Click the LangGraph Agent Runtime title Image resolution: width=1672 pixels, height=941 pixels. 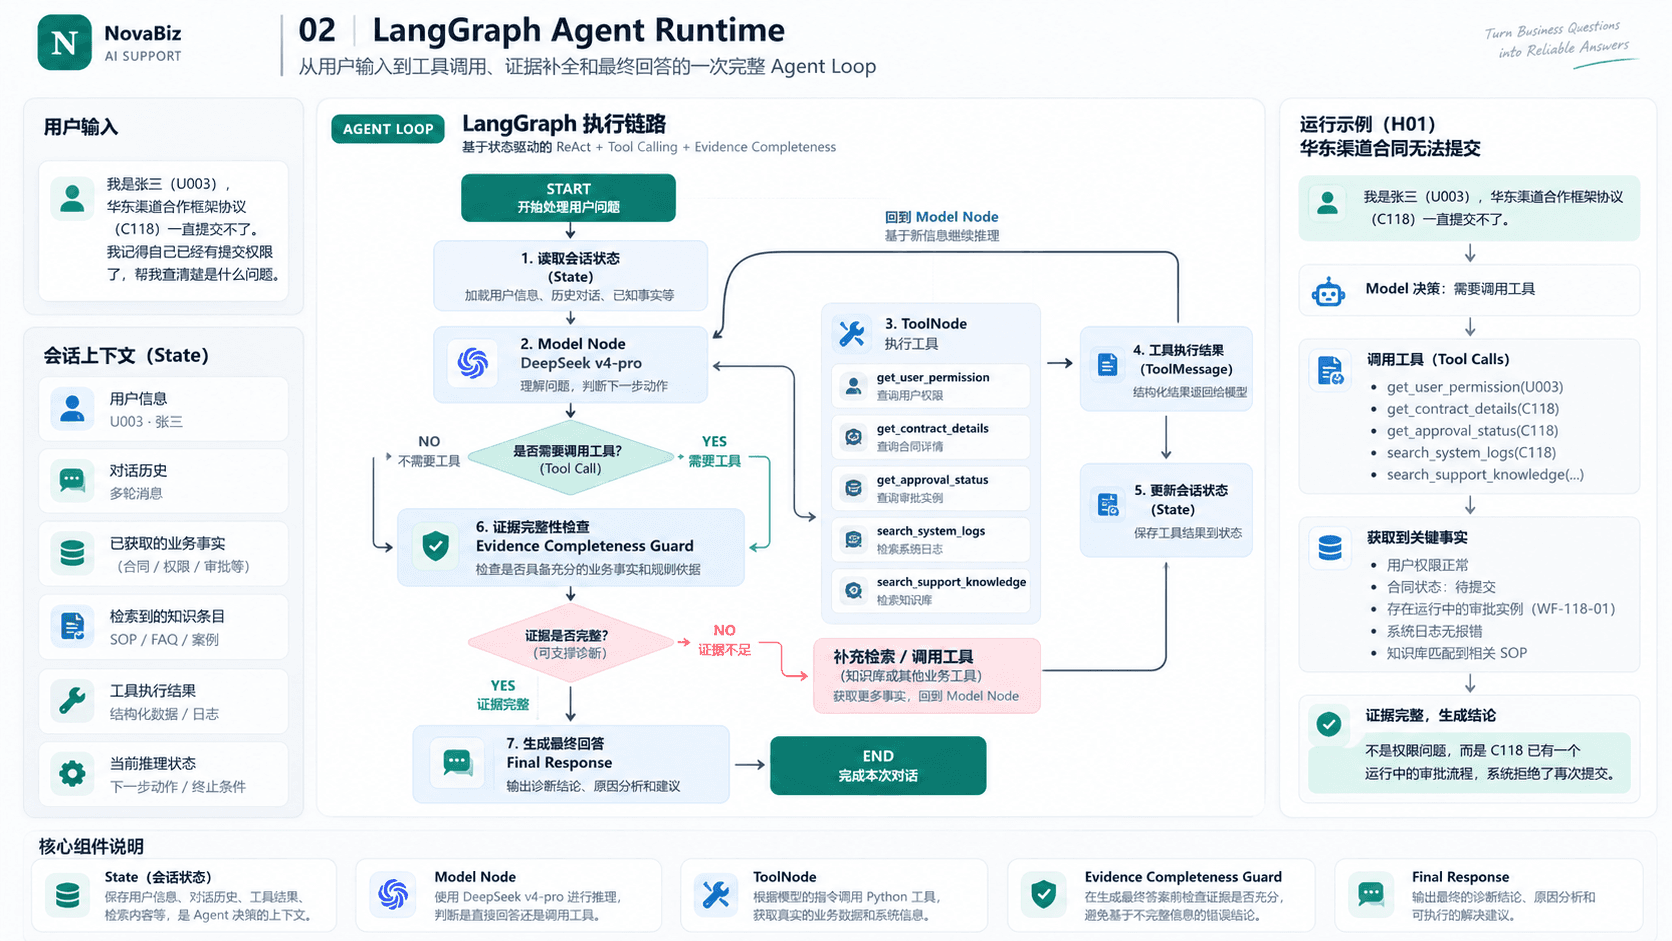pos(579,30)
